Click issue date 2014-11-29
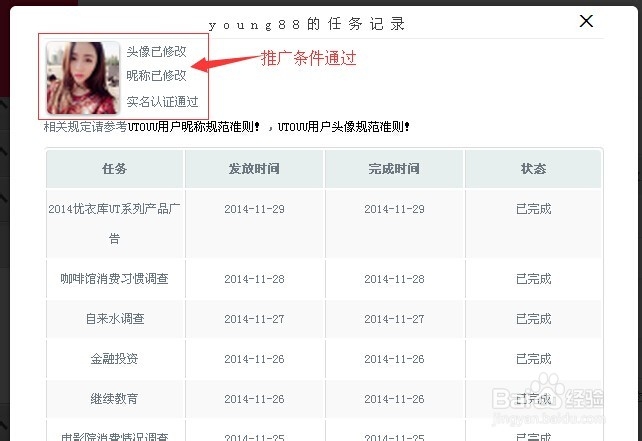This screenshot has width=642, height=441. pos(254,209)
